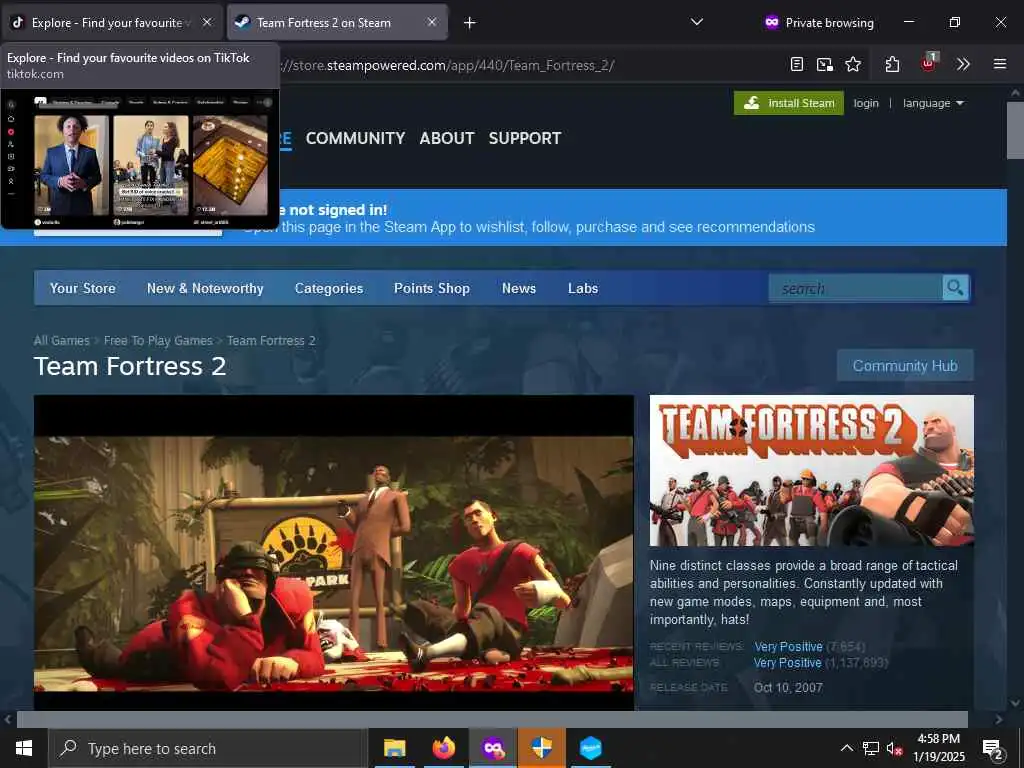Viewport: 1024px width, 768px height.
Task: Open File Explorer from the taskbar
Action: pos(394,748)
